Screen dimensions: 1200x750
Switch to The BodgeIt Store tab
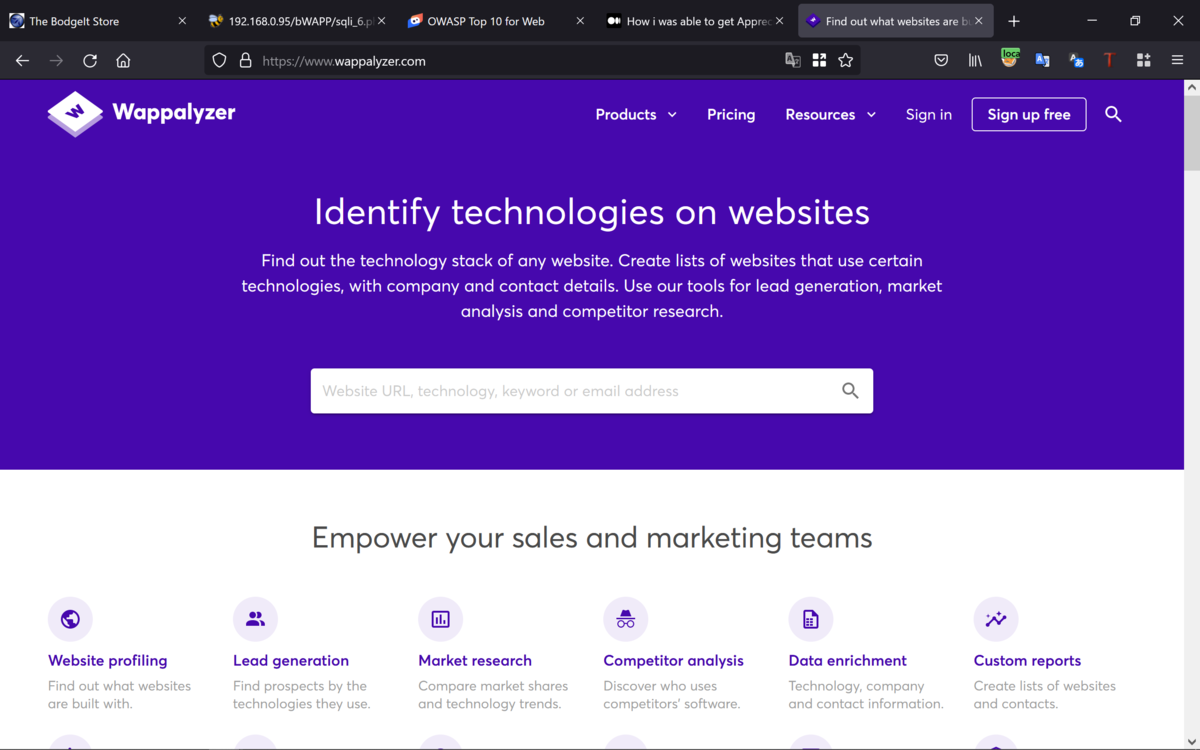coord(96,21)
